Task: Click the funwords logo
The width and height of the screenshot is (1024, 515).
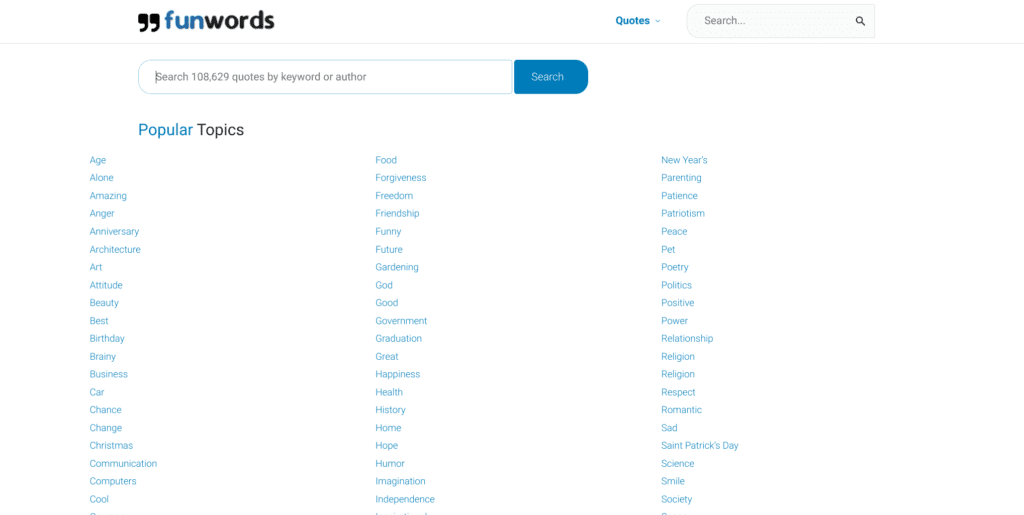Action: pos(206,21)
